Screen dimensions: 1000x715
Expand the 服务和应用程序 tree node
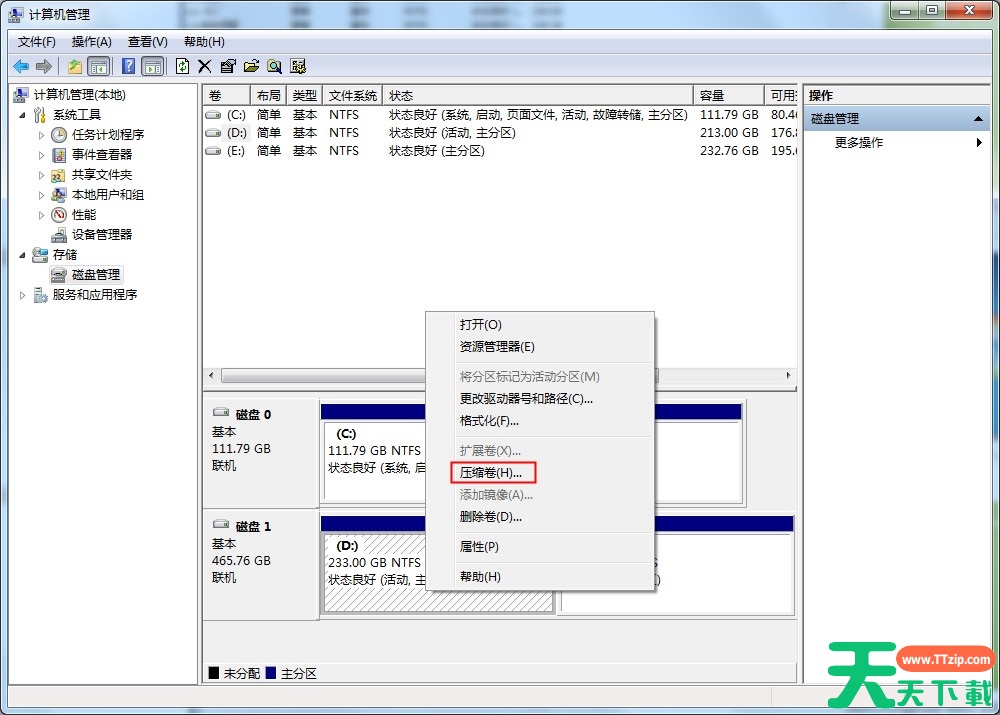click(x=23, y=295)
